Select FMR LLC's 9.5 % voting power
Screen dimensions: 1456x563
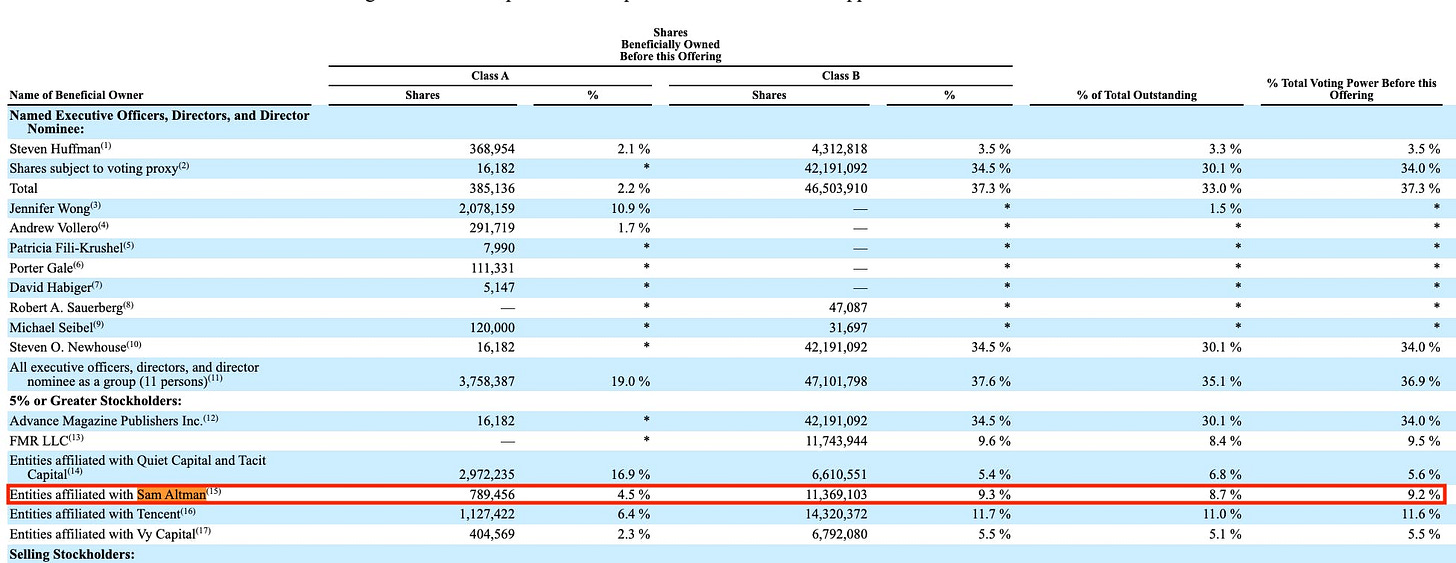(1424, 441)
